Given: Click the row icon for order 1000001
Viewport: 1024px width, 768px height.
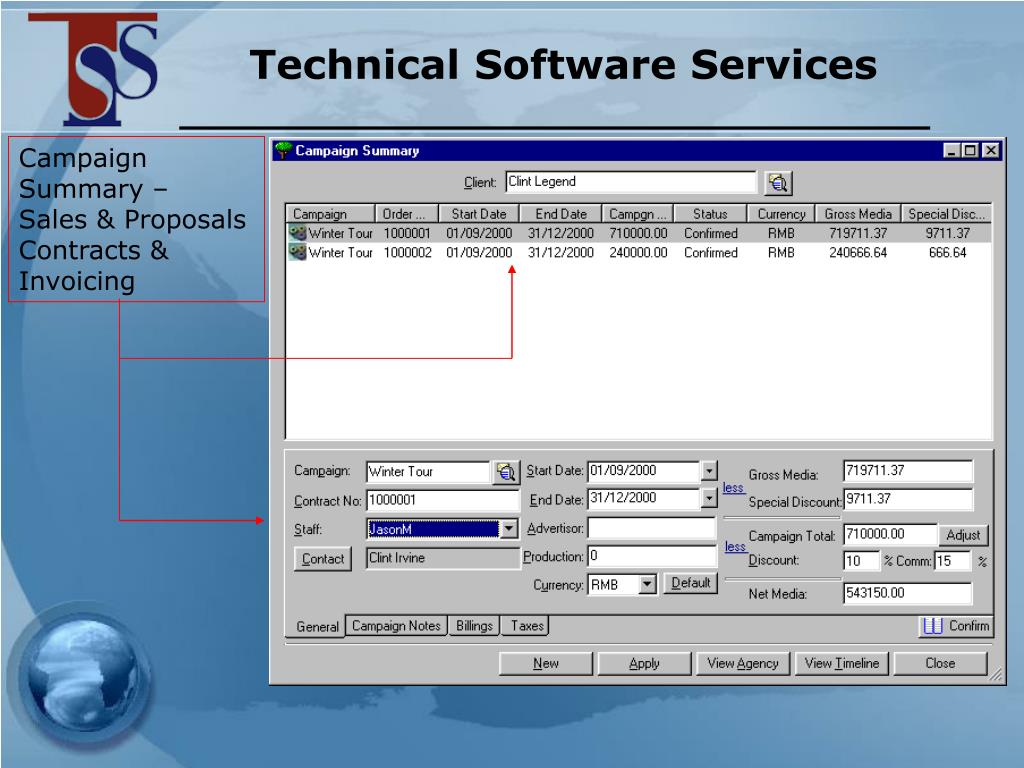Looking at the screenshot, I should (298, 232).
